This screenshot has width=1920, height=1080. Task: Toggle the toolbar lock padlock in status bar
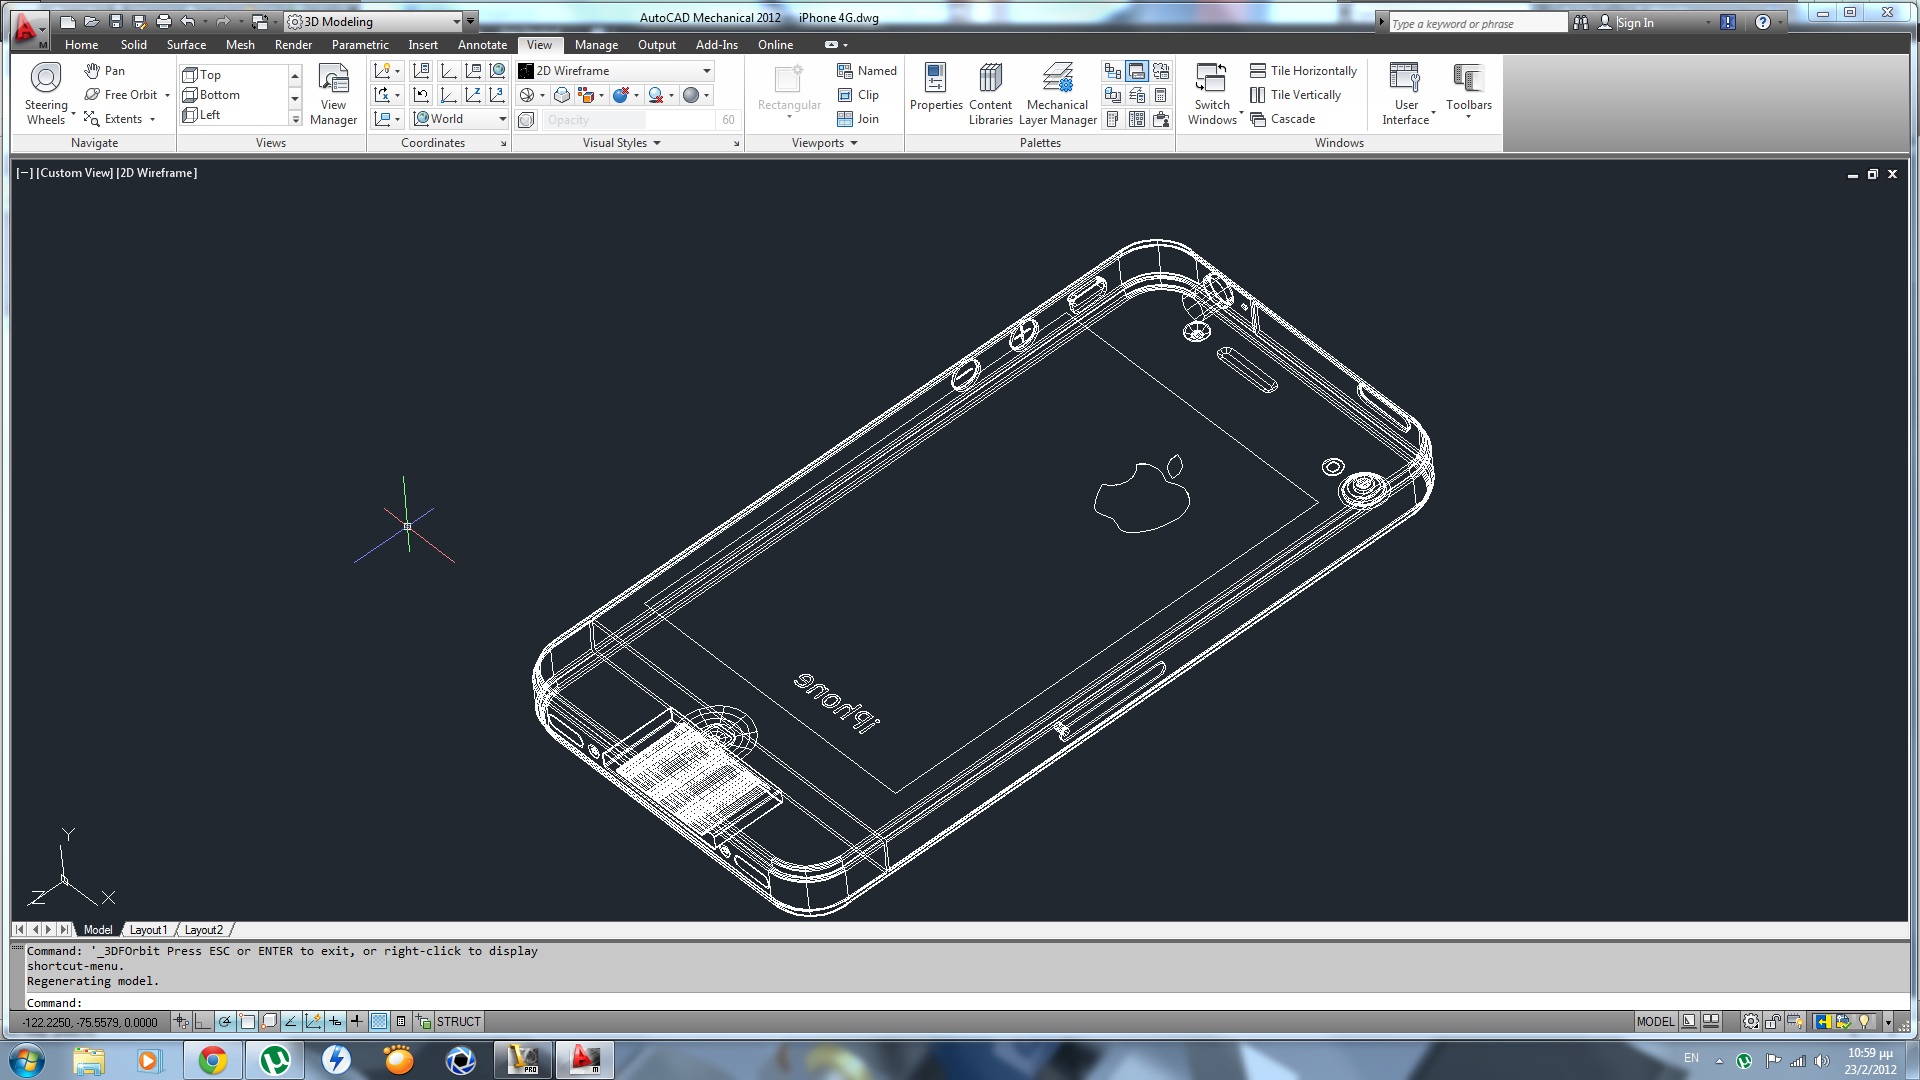[x=1773, y=1022]
